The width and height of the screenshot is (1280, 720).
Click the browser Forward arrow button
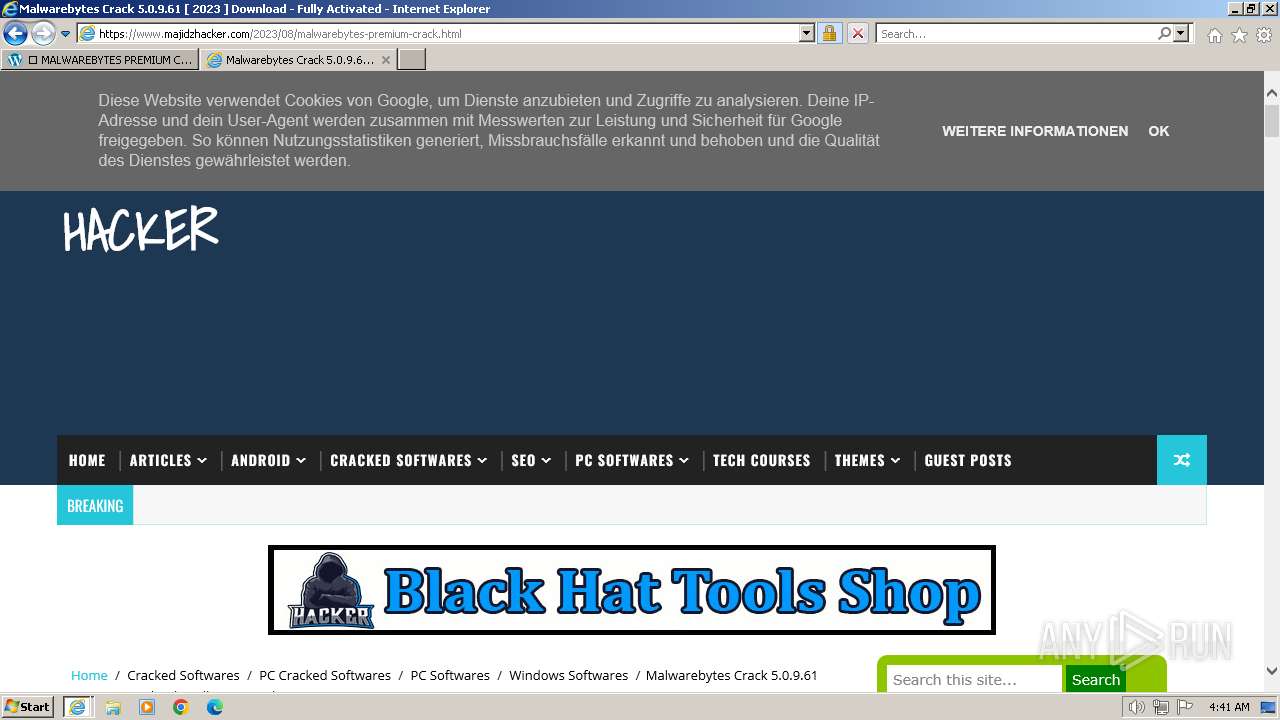[43, 33]
